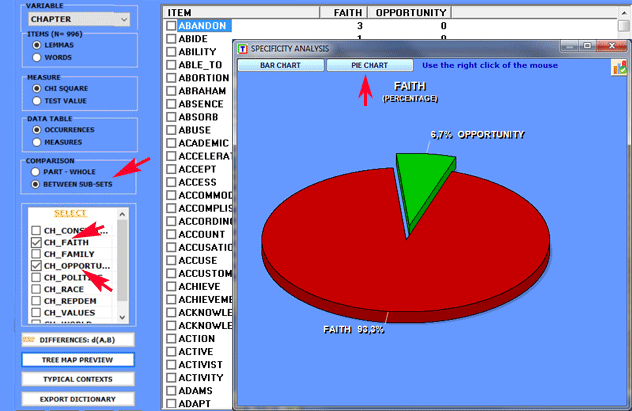632x411 pixels.
Task: Select the ACTIVIST row text
Action: (200, 365)
